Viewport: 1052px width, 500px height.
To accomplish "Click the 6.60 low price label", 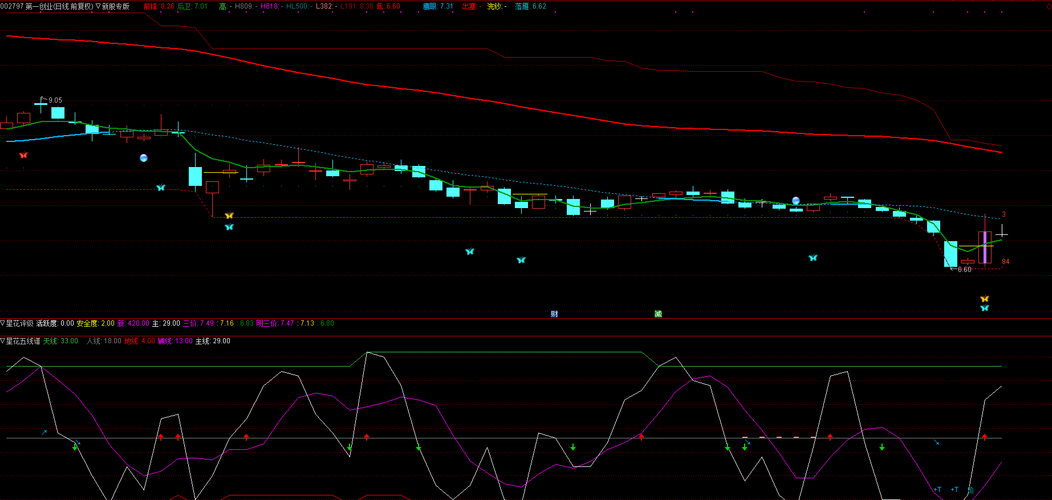I will click(x=964, y=270).
